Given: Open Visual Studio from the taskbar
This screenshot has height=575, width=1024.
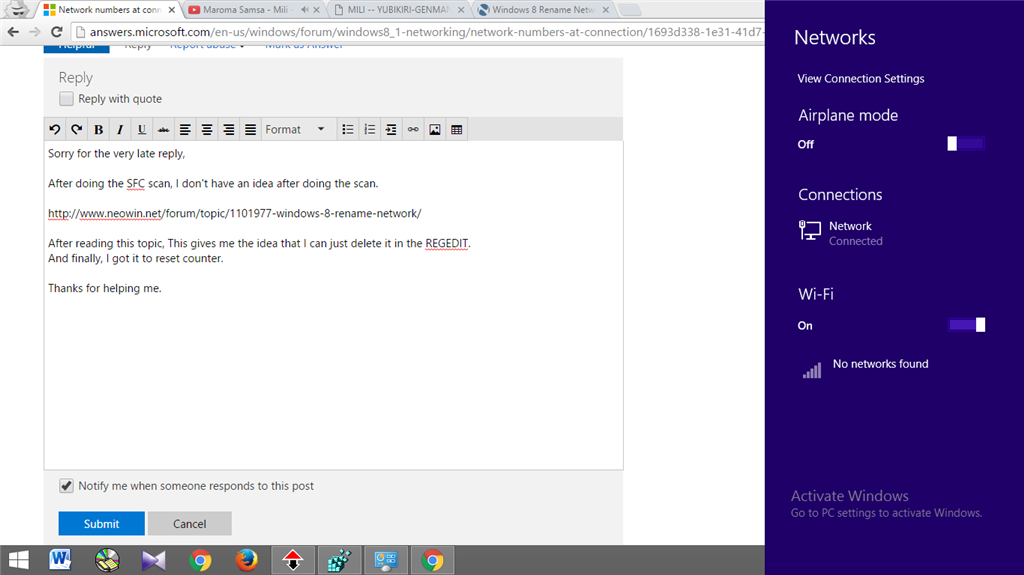Looking at the screenshot, I should (153, 560).
